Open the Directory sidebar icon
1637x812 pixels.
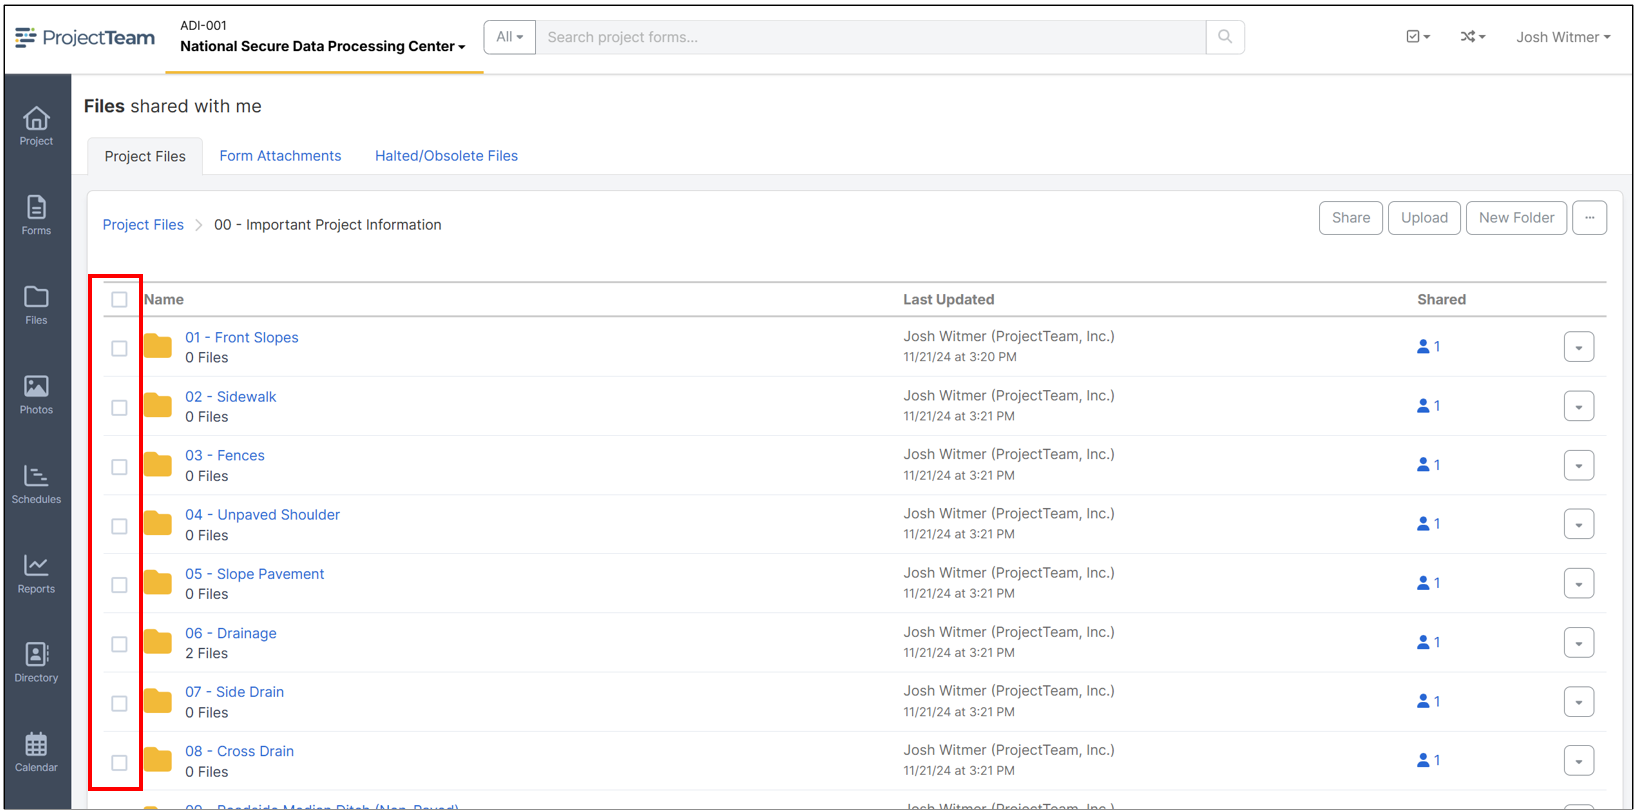(x=36, y=663)
